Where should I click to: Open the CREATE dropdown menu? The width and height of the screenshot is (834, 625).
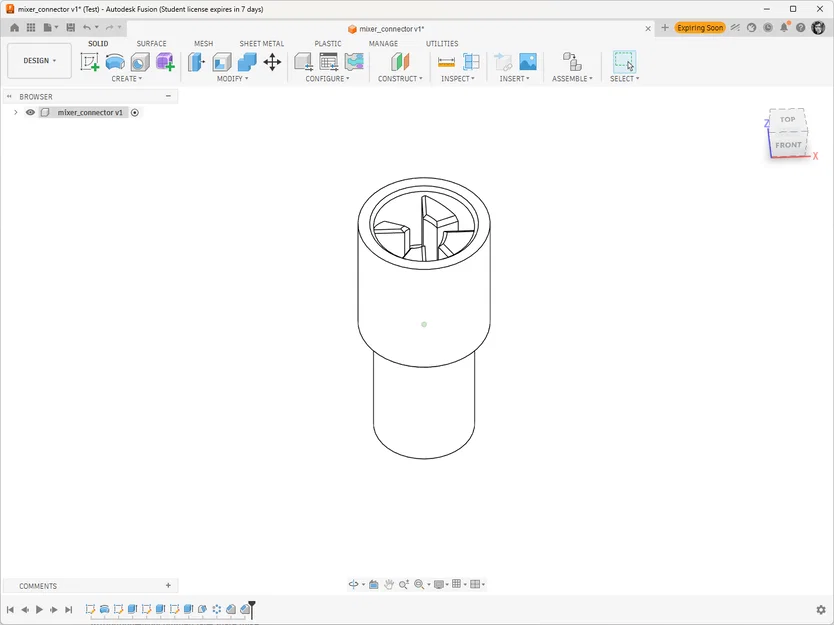[x=127, y=79]
